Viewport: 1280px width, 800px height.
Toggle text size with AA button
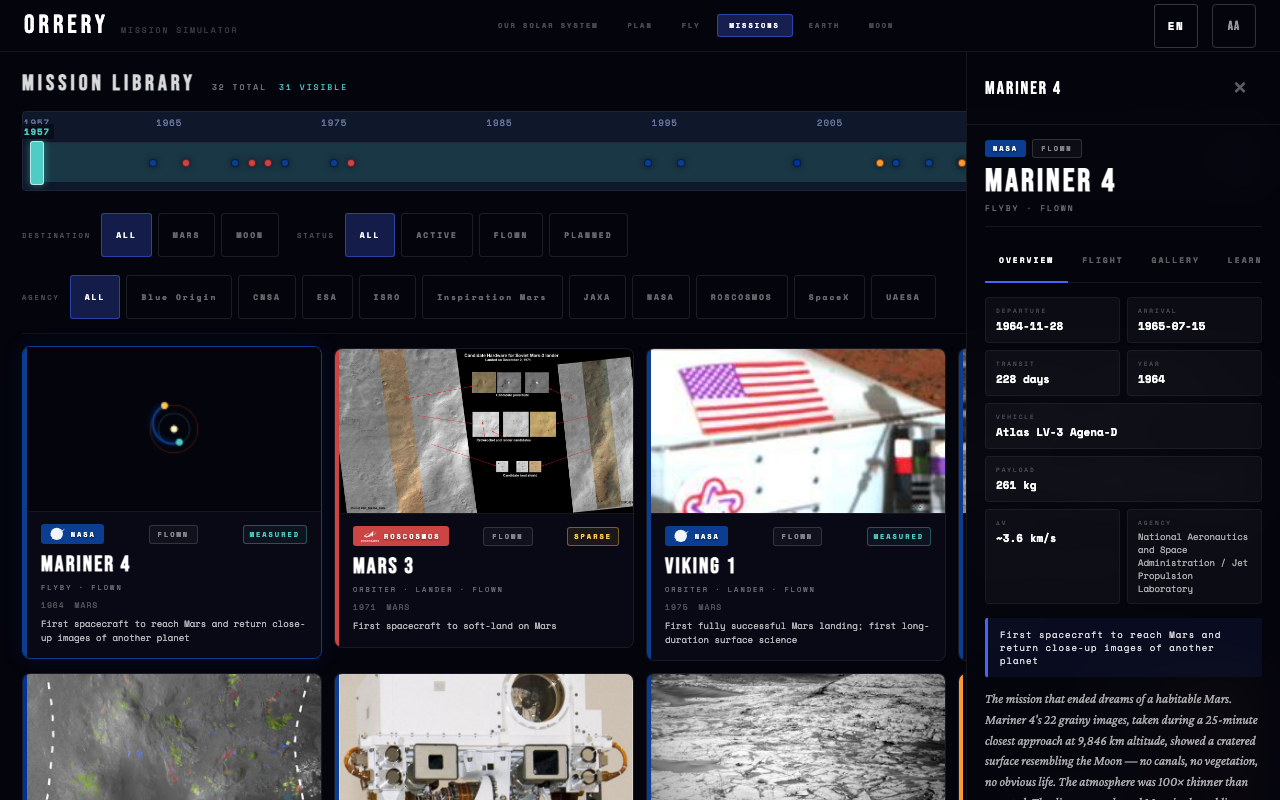pos(1233,26)
